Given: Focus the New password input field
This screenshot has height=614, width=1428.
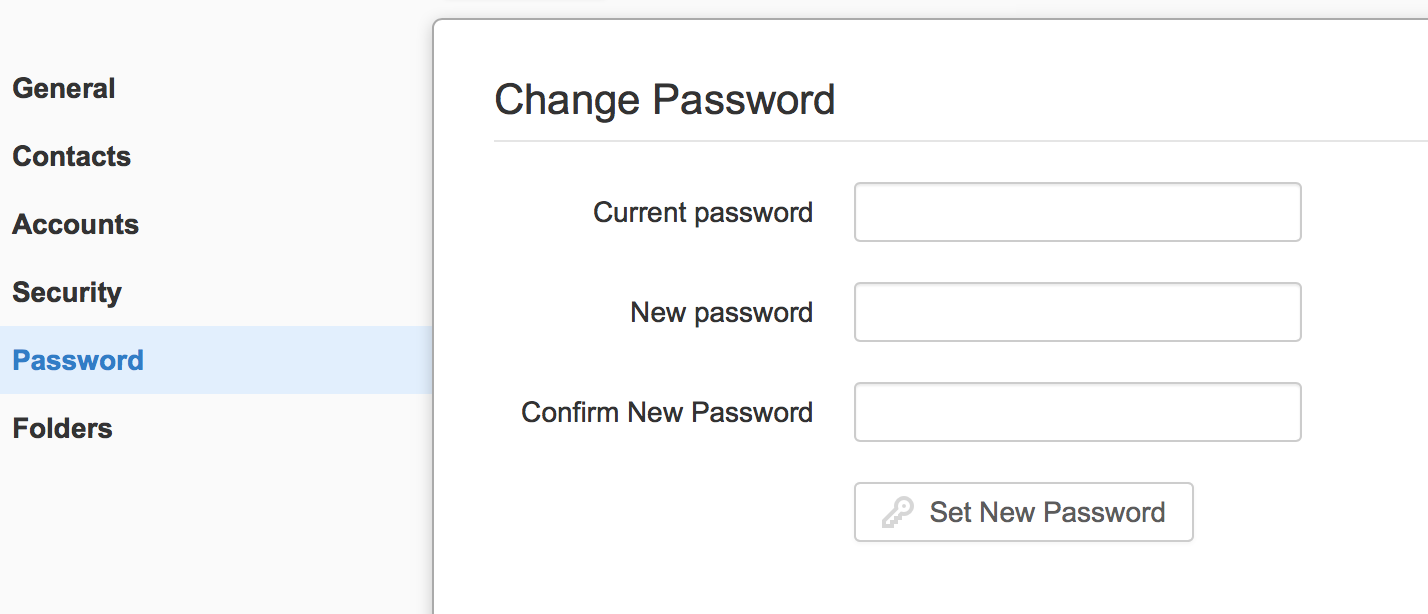Looking at the screenshot, I should click(1077, 312).
